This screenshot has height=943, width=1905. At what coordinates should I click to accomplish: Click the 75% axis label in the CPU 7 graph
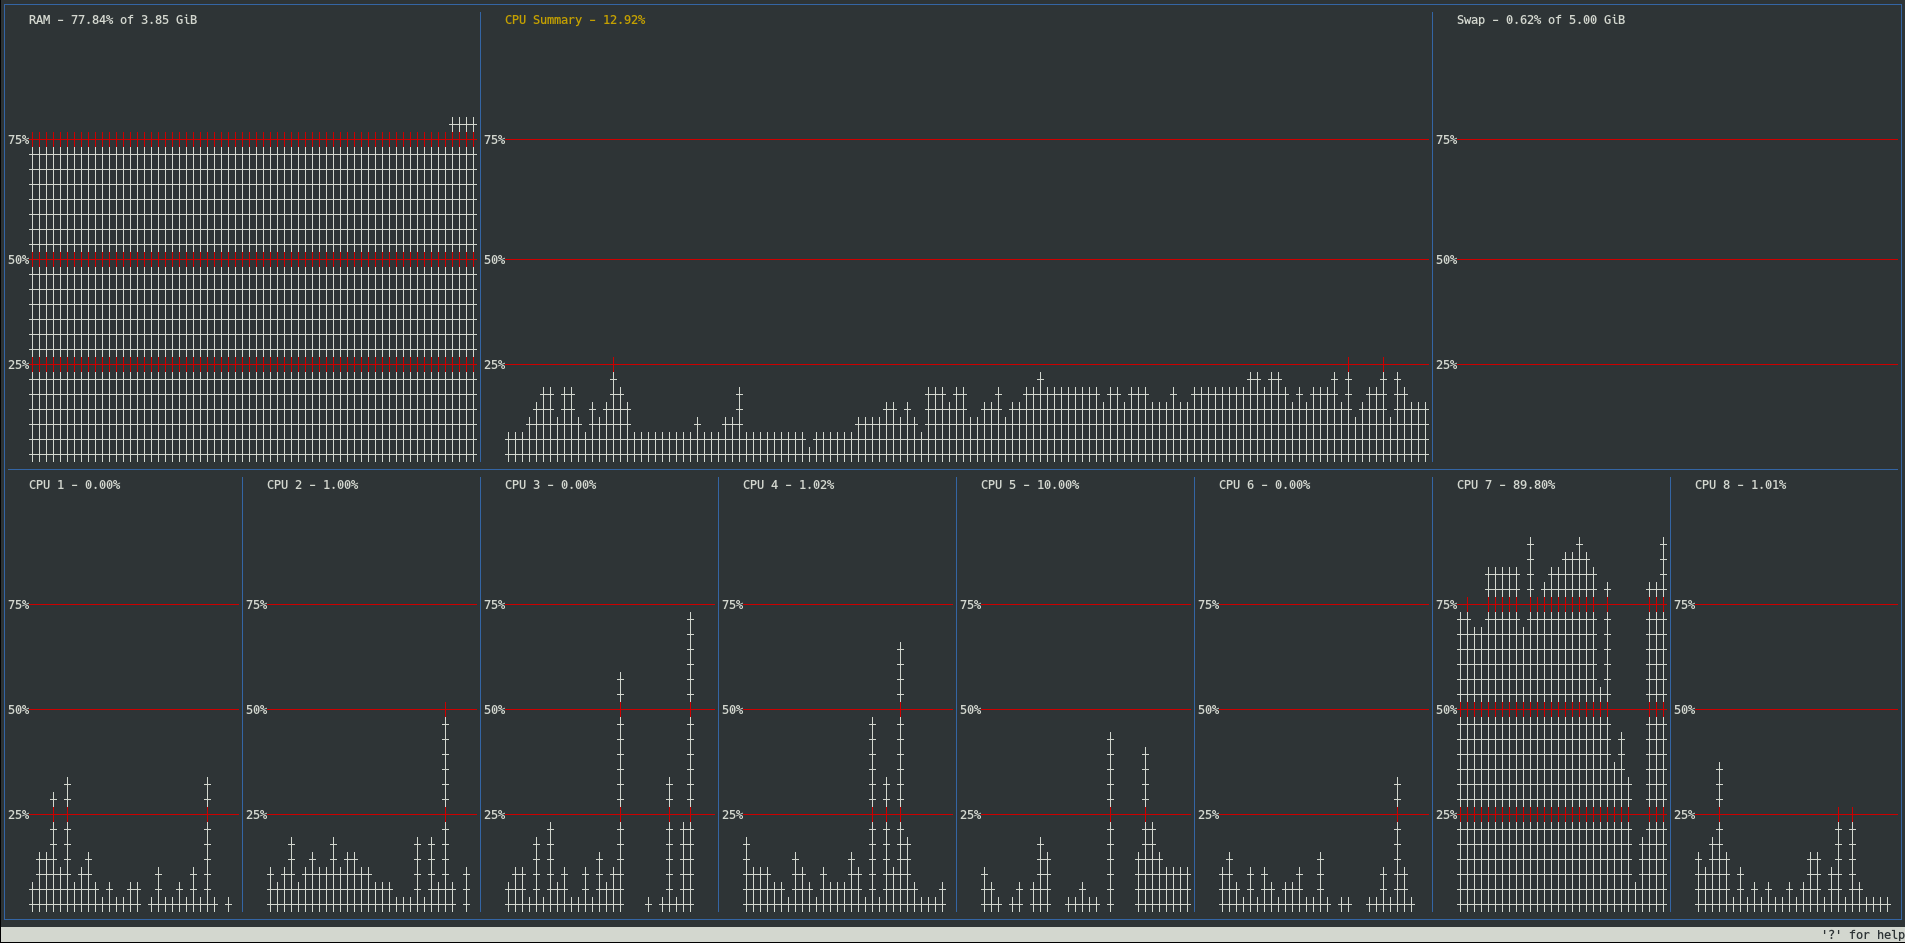pos(1447,605)
